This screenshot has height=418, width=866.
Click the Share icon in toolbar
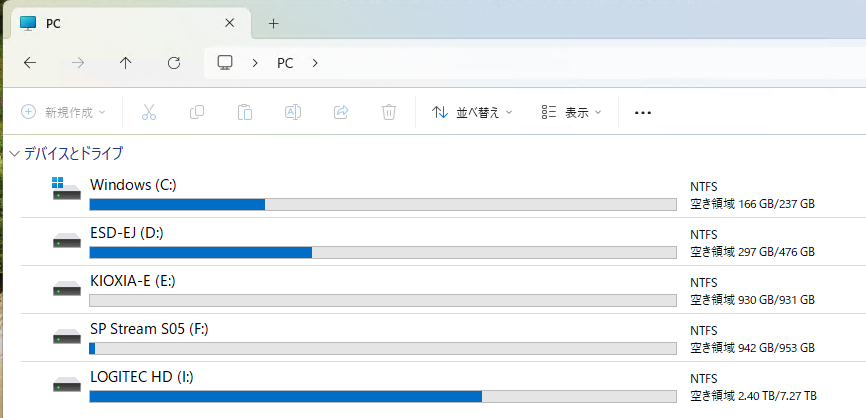click(341, 112)
